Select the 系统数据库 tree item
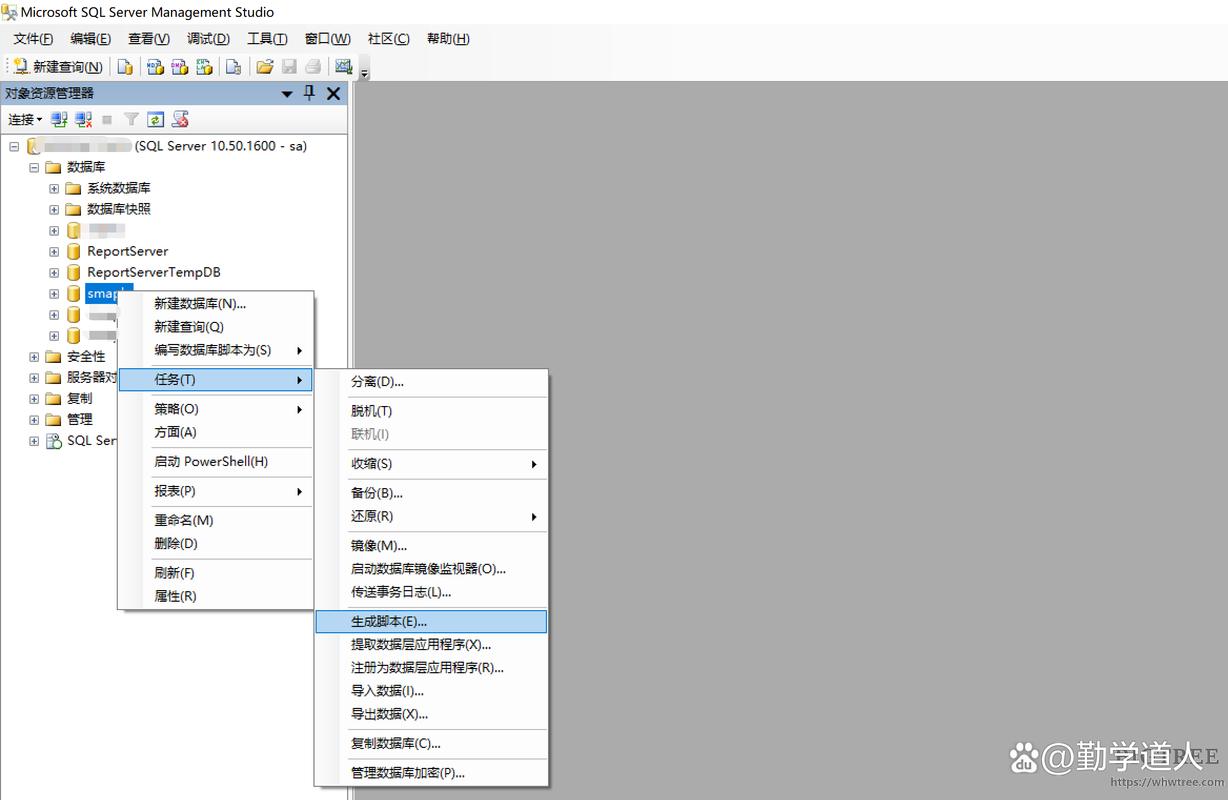The image size is (1228, 800). tap(119, 188)
